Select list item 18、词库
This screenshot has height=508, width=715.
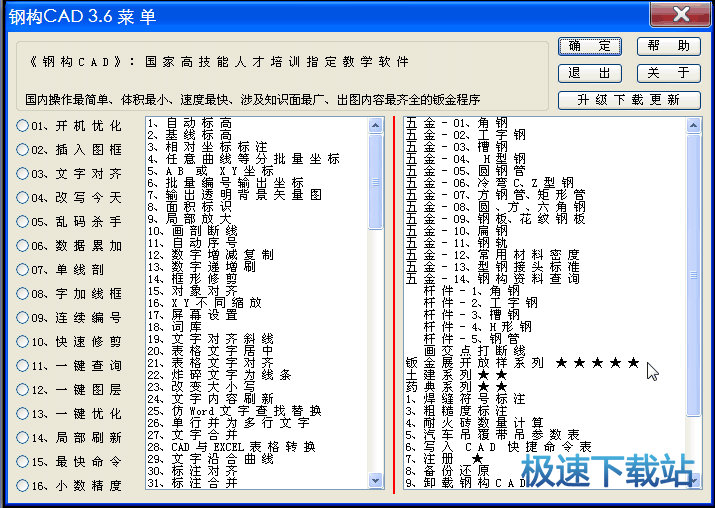point(175,327)
